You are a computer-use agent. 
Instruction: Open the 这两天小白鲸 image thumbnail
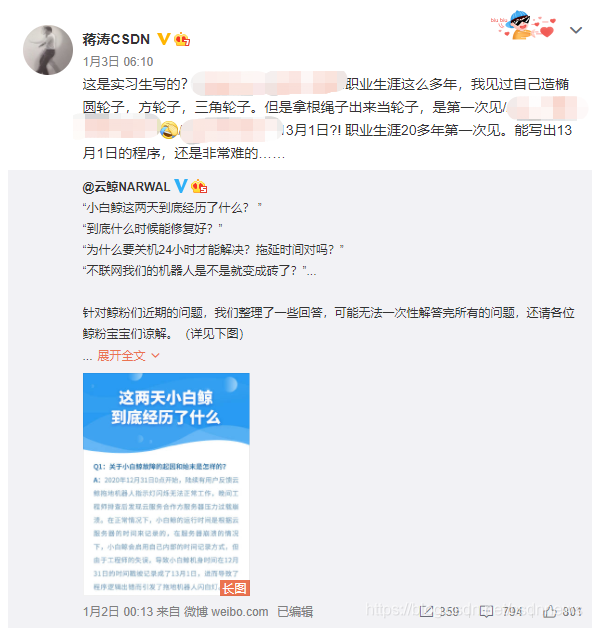tap(166, 484)
